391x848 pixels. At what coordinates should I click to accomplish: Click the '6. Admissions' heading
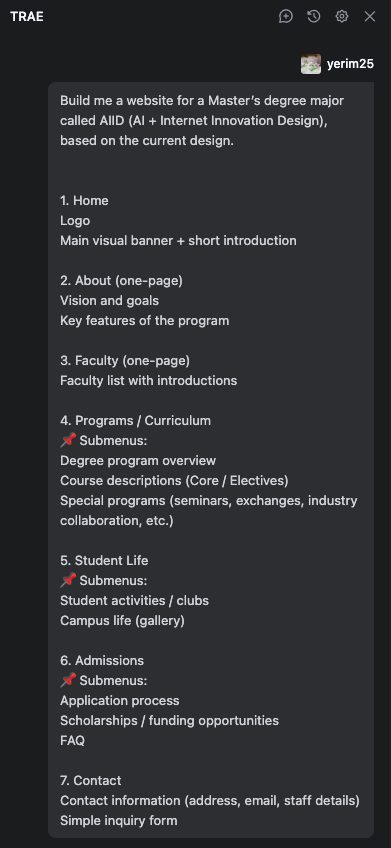(102, 660)
